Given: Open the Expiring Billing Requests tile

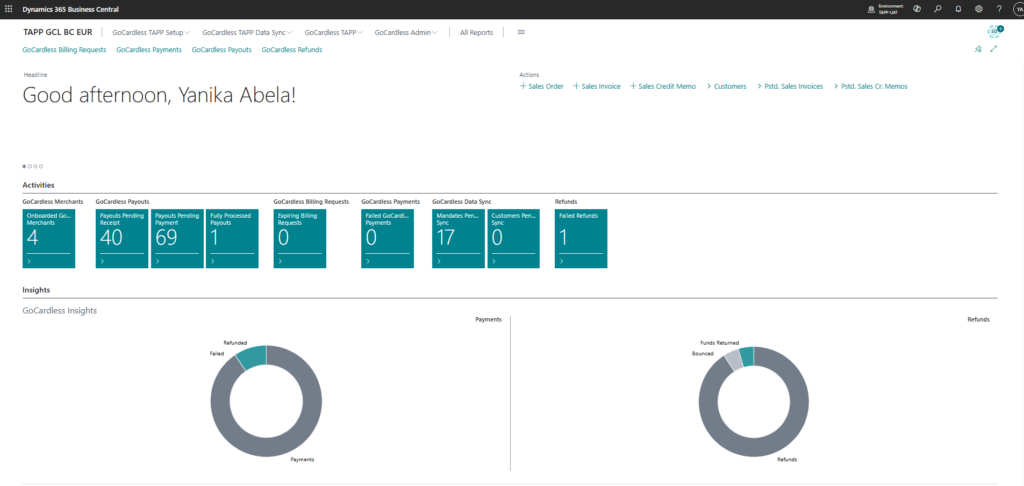Looking at the screenshot, I should coord(300,238).
